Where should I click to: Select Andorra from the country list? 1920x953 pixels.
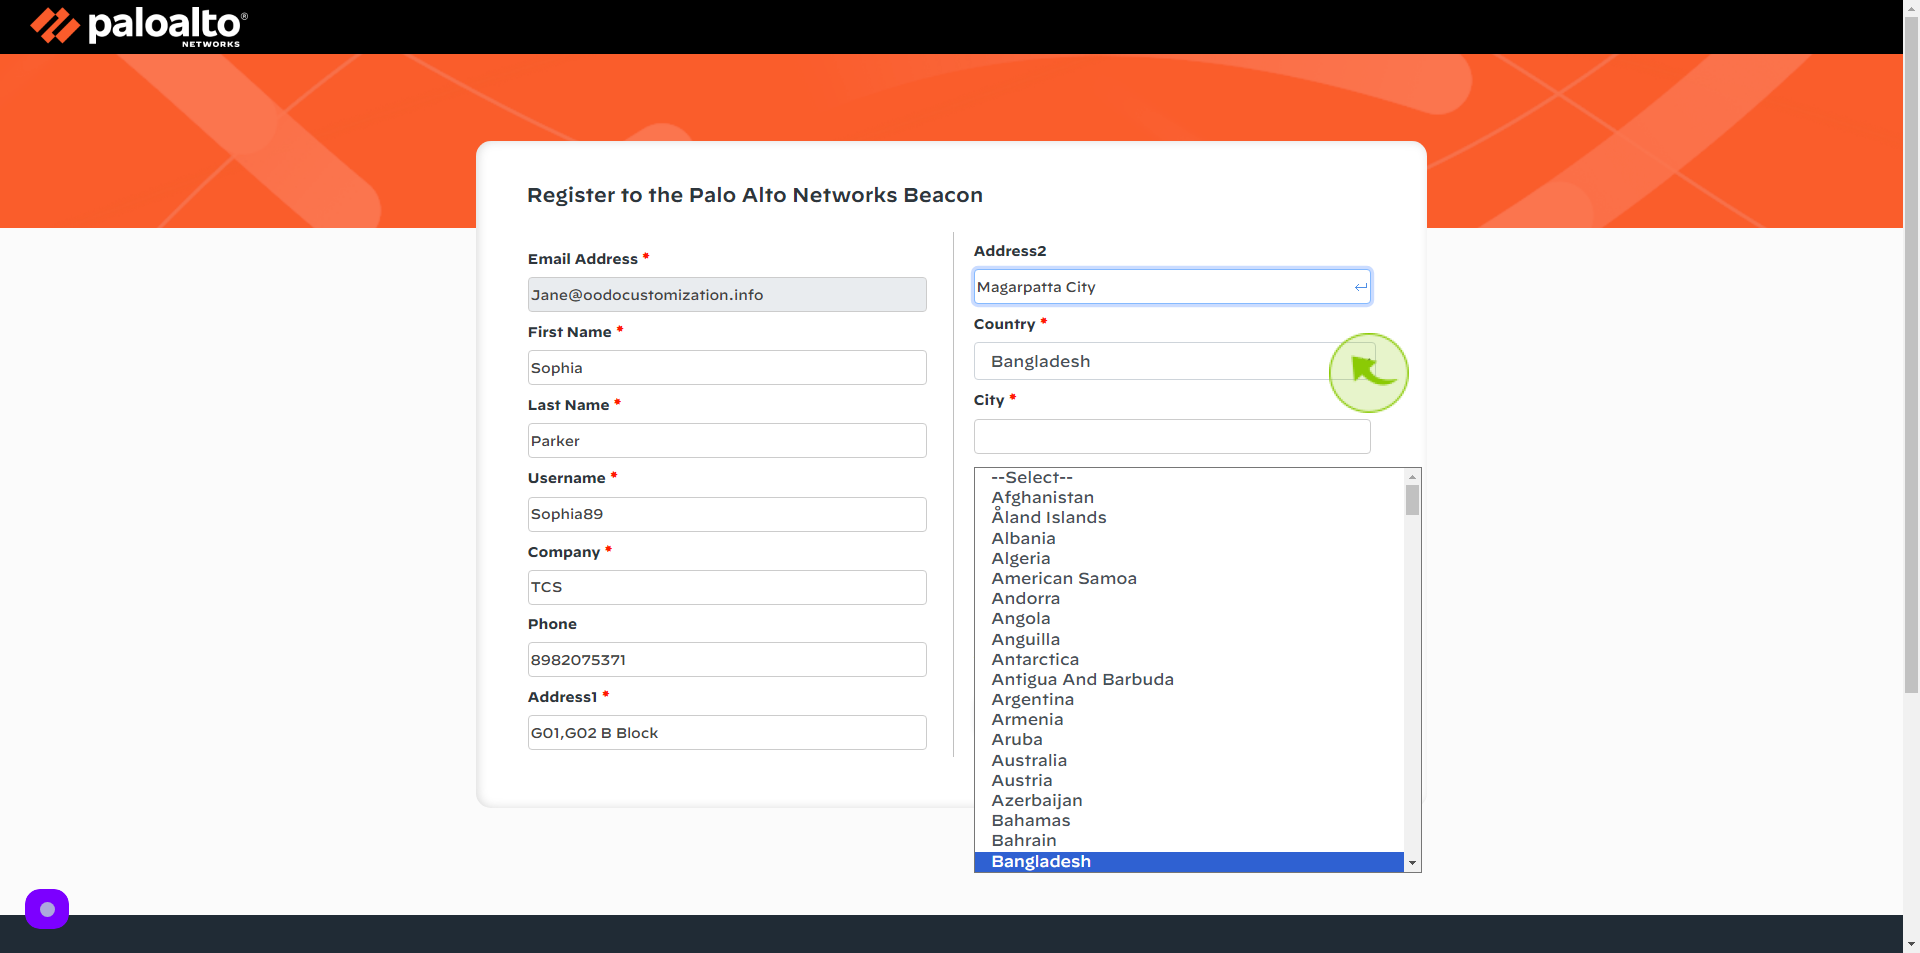pyautogui.click(x=1189, y=598)
